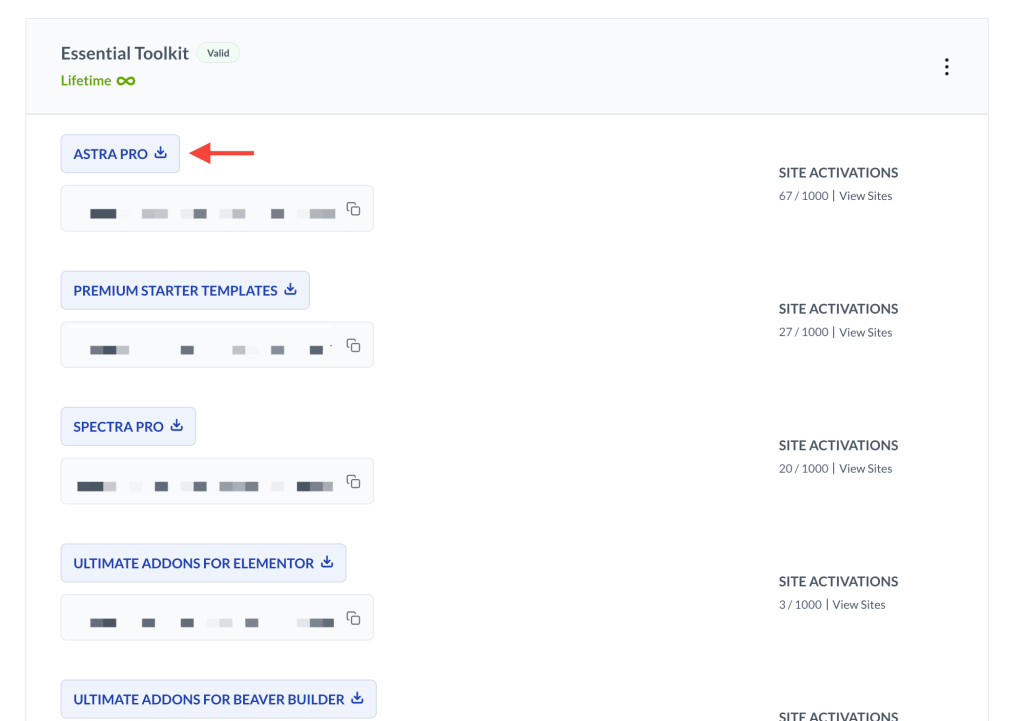
Task: Click the download icon on Premium Starter Templates
Action: [x=290, y=289]
